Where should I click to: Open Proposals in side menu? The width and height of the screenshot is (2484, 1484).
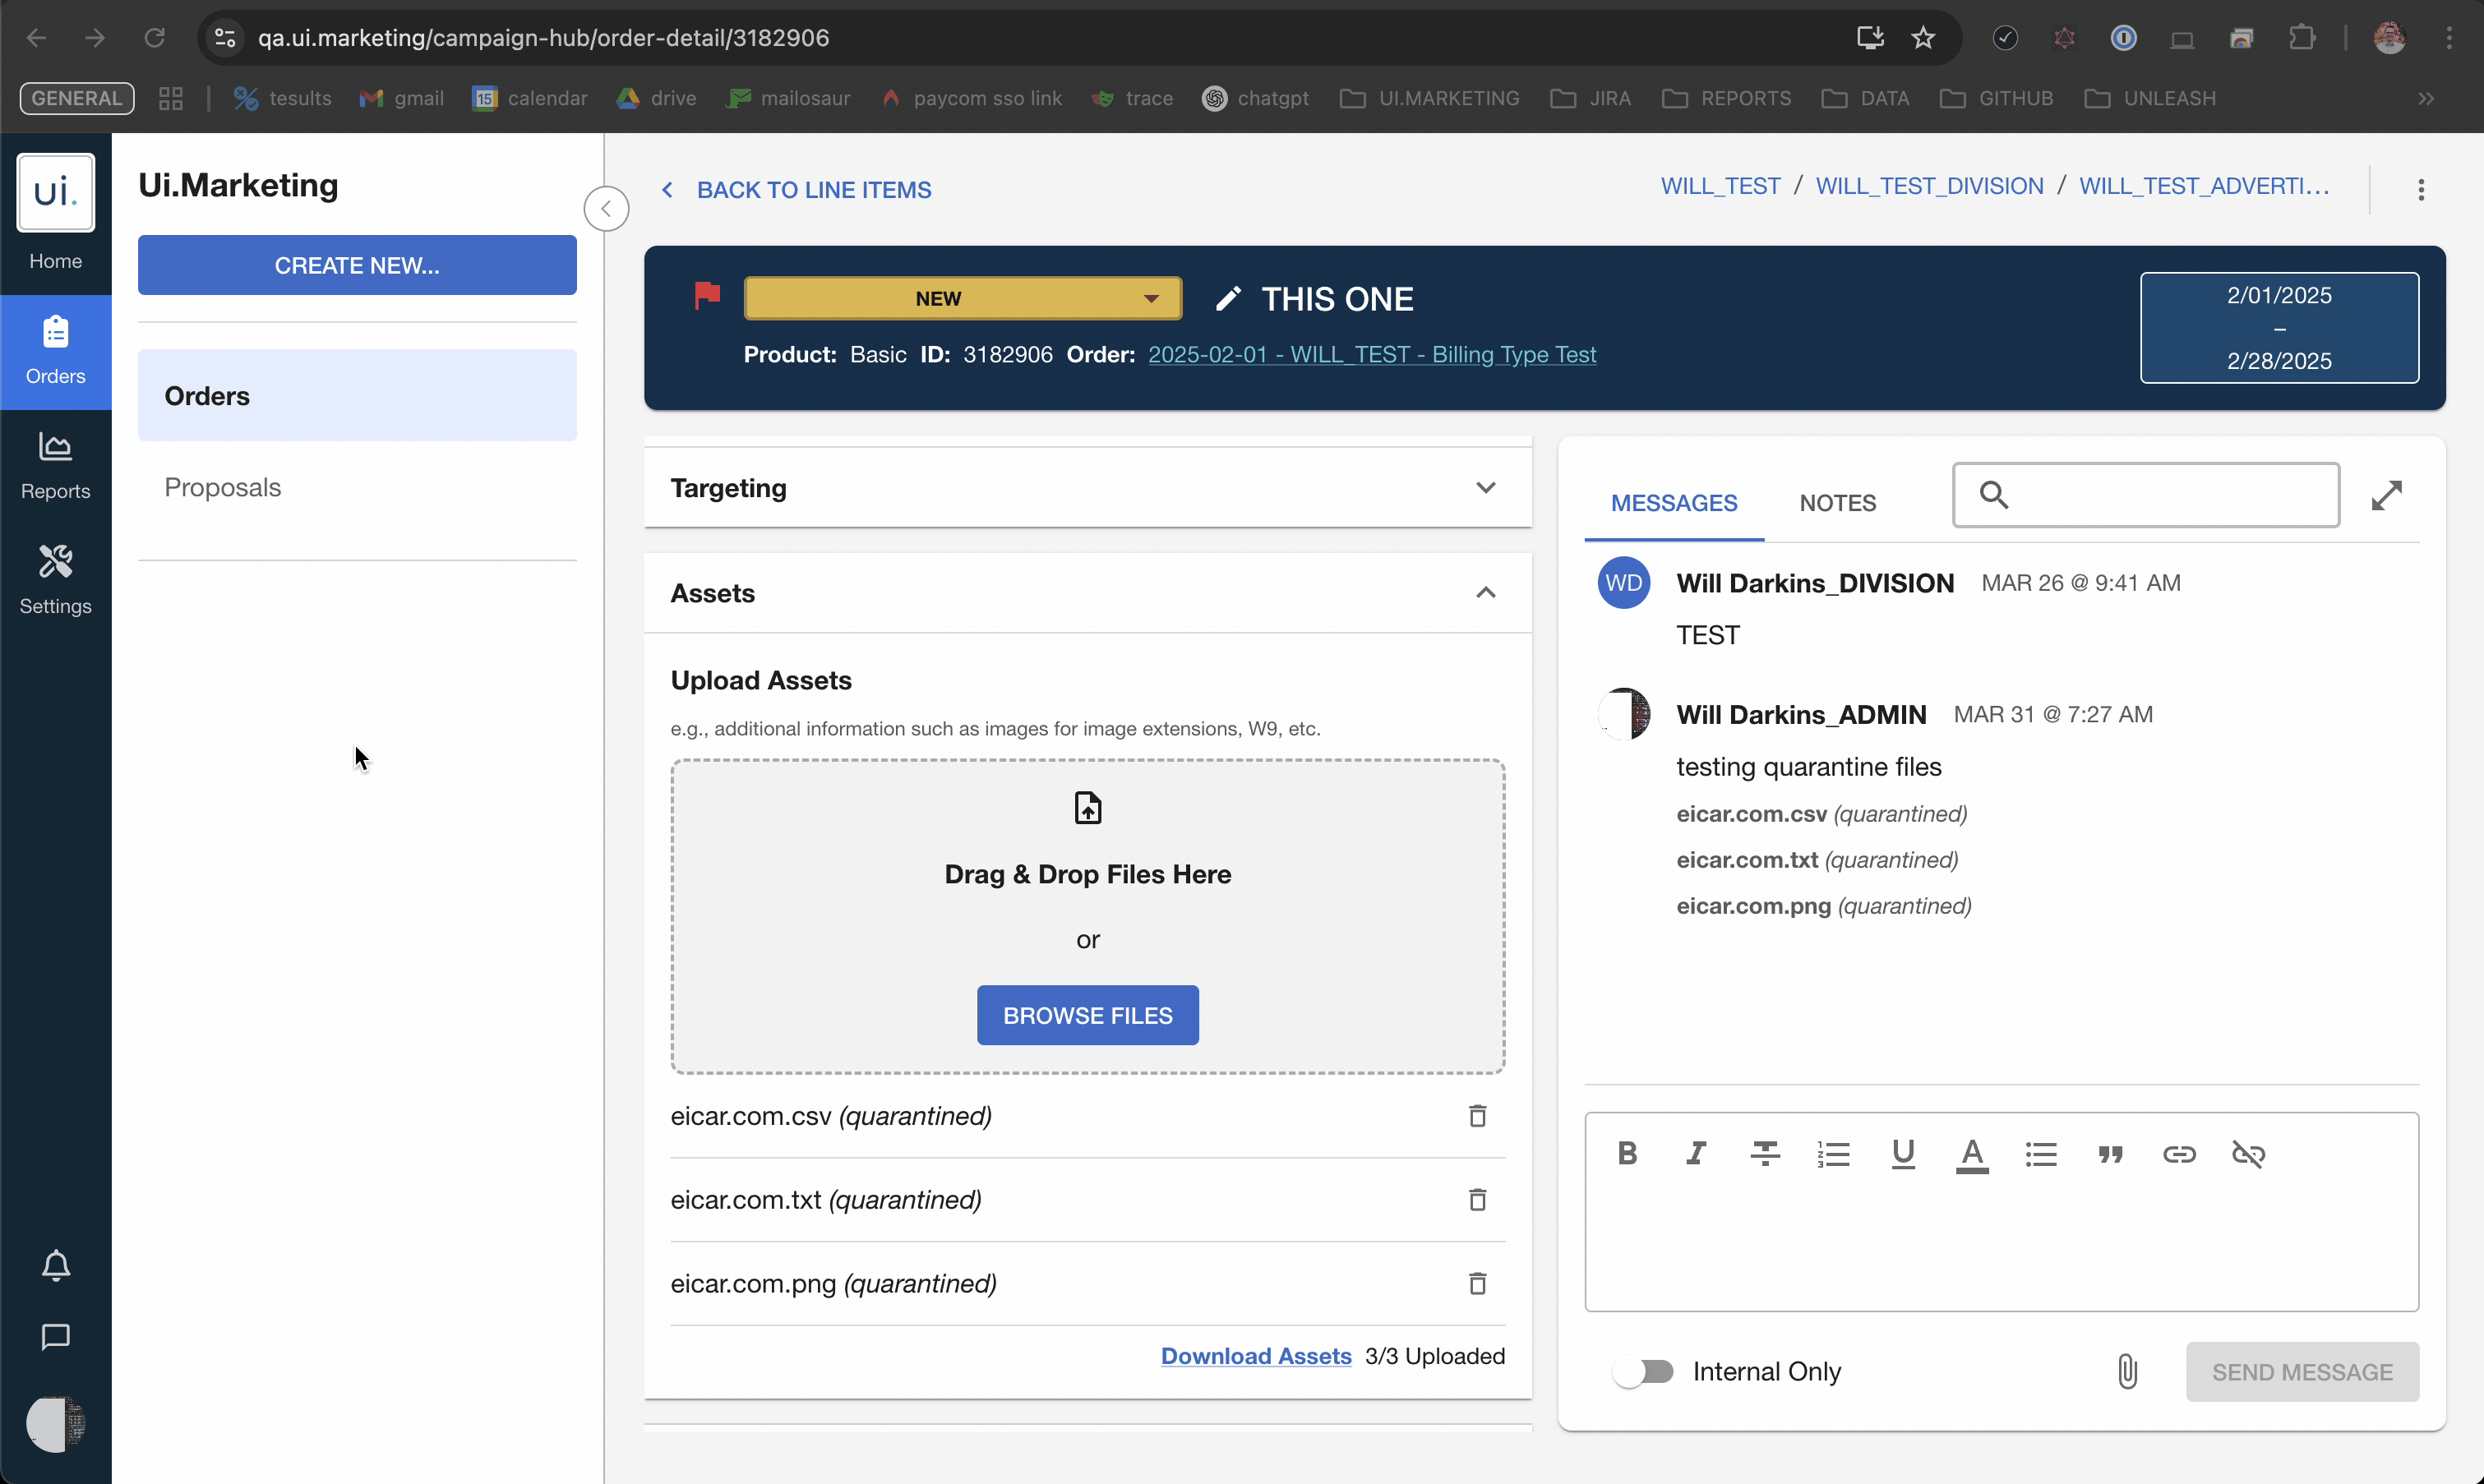223,488
